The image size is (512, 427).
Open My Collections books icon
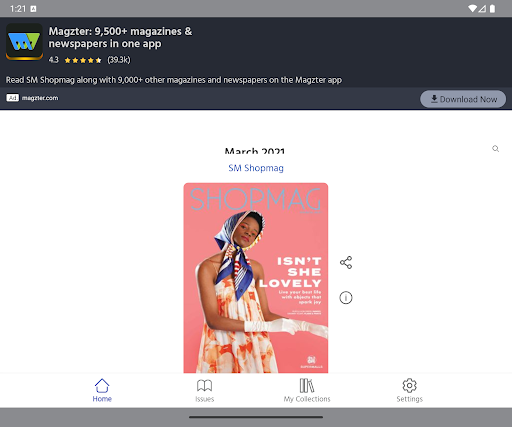point(307,386)
